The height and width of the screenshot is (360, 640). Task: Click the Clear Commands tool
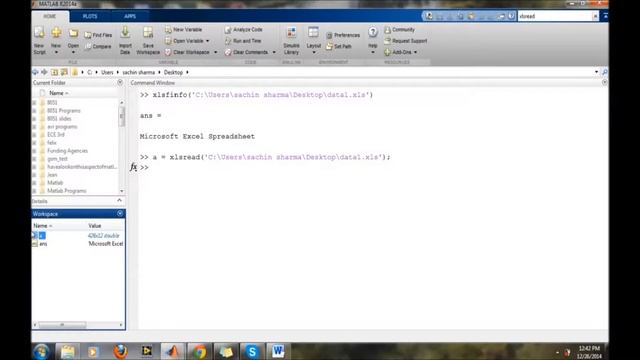[x=247, y=52]
